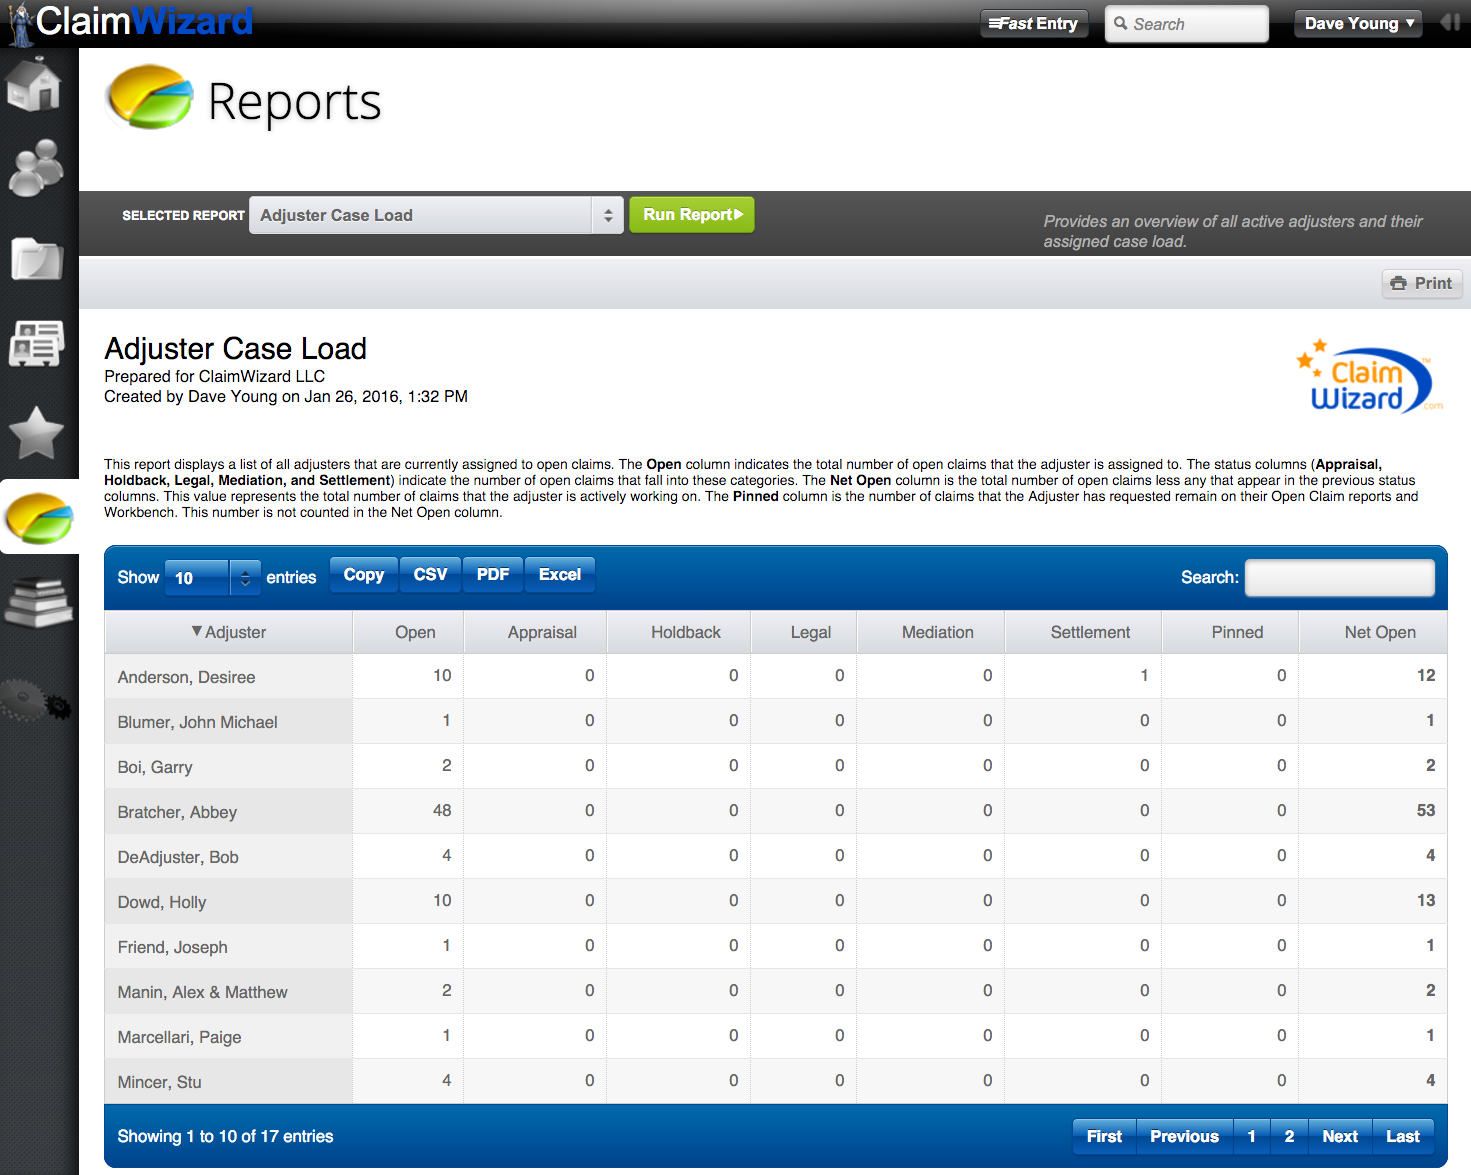Viewport: 1471px width, 1175px height.
Task: Click Next to view more entries
Action: [x=1339, y=1136]
